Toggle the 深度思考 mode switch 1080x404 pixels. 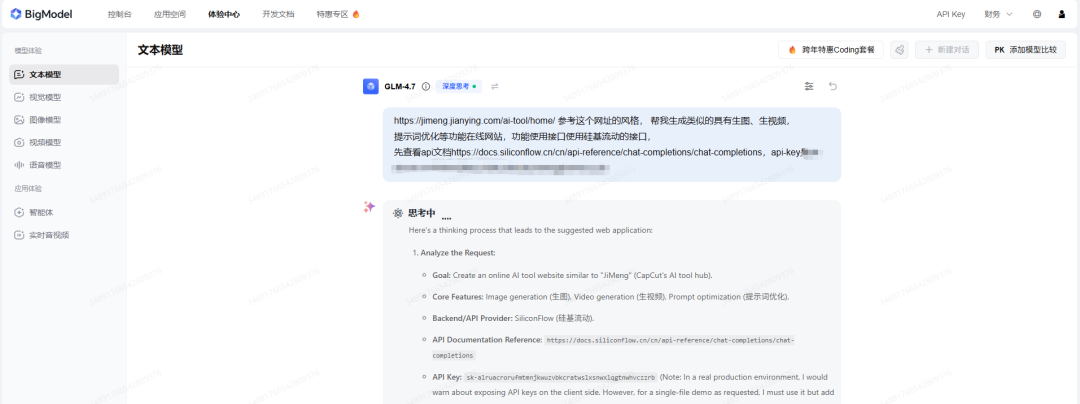pos(459,87)
